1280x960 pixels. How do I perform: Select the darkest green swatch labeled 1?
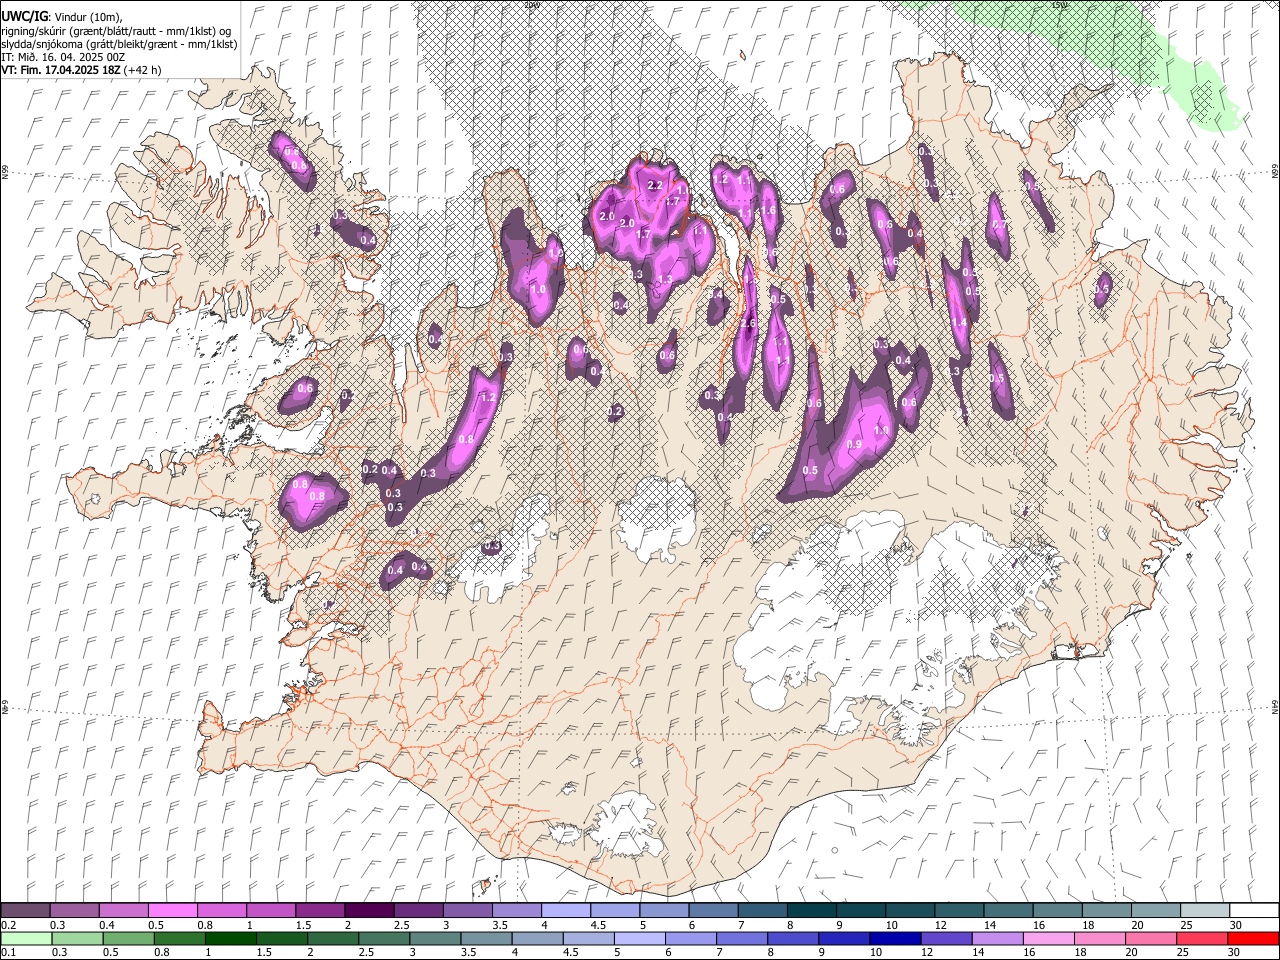[x=231, y=938]
